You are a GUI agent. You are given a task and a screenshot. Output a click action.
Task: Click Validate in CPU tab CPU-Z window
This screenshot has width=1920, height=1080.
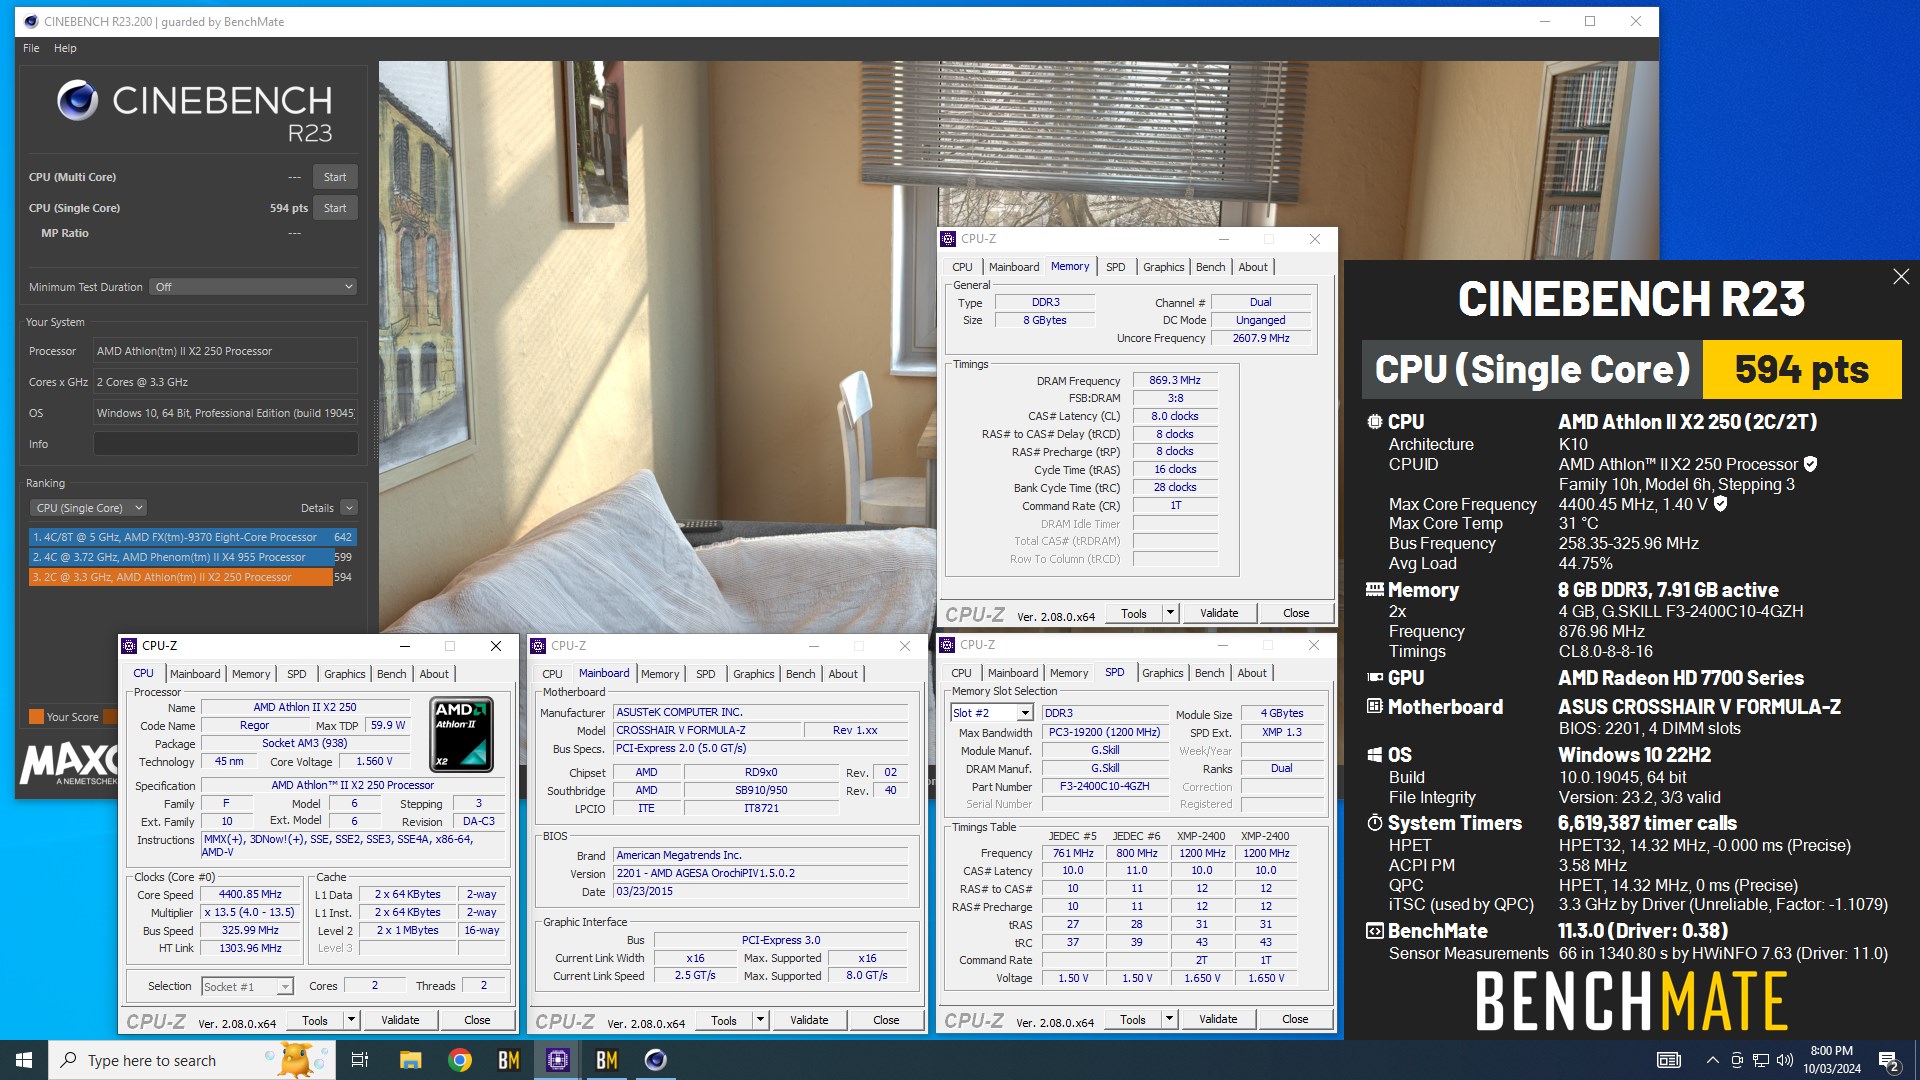(400, 1020)
